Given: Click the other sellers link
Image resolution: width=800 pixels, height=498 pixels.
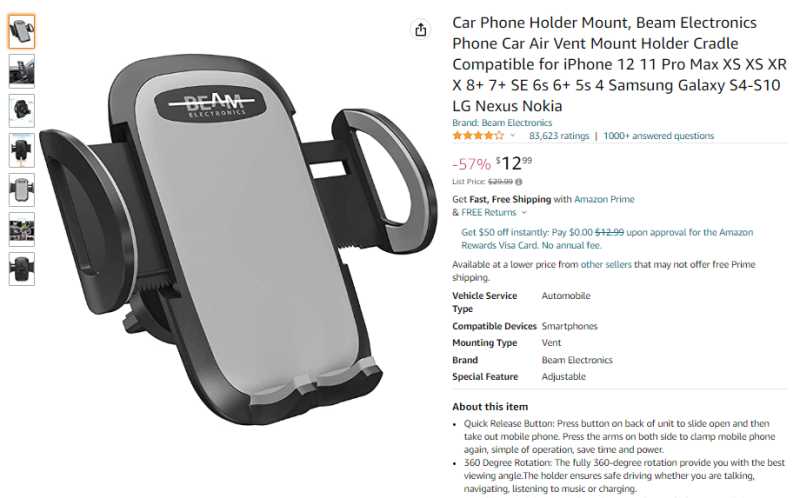Looking at the screenshot, I should (x=606, y=264).
